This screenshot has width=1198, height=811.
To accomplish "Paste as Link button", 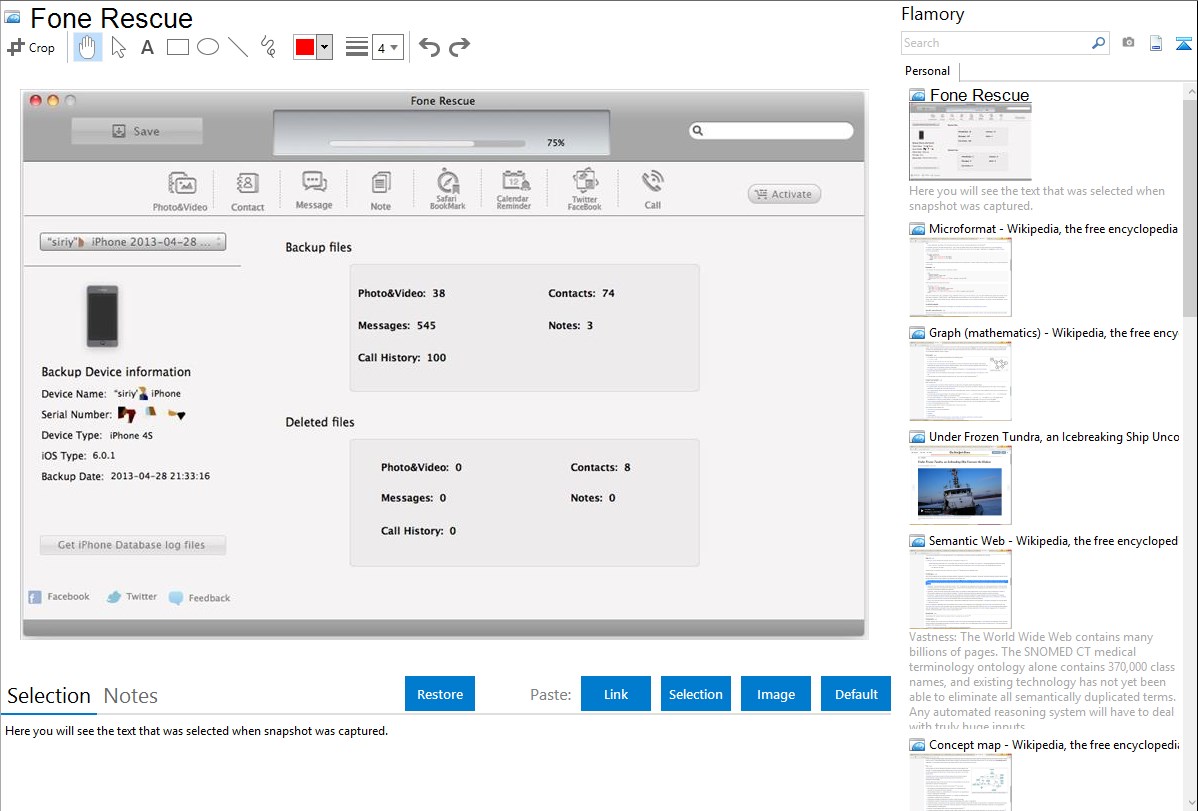I will point(616,694).
